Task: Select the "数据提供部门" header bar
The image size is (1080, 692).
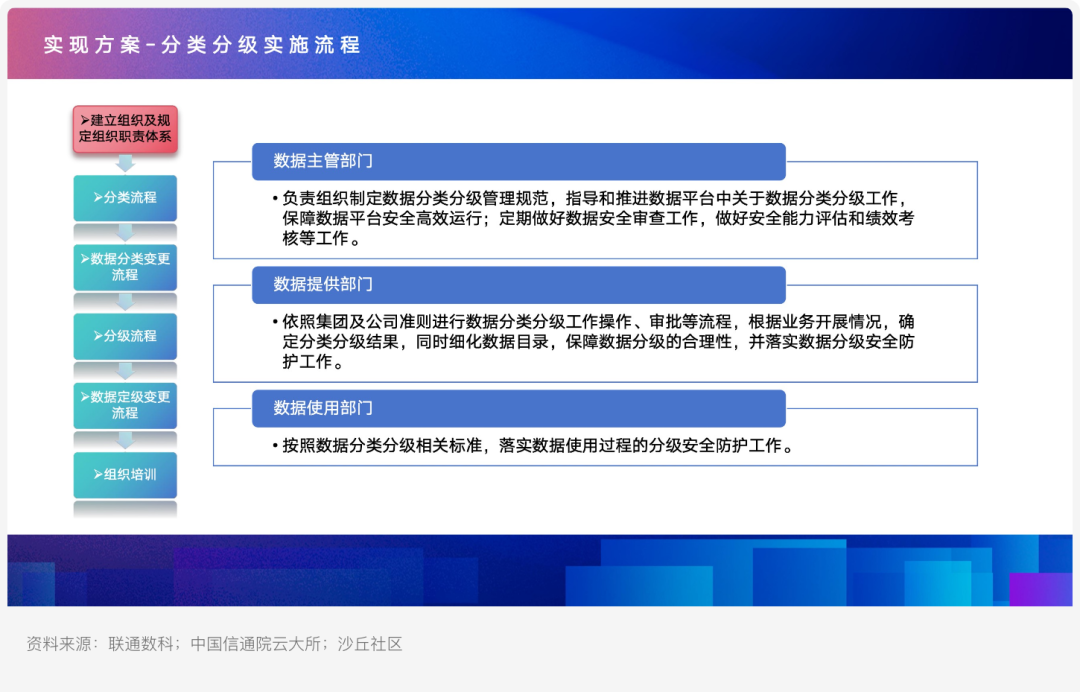Action: 518,285
